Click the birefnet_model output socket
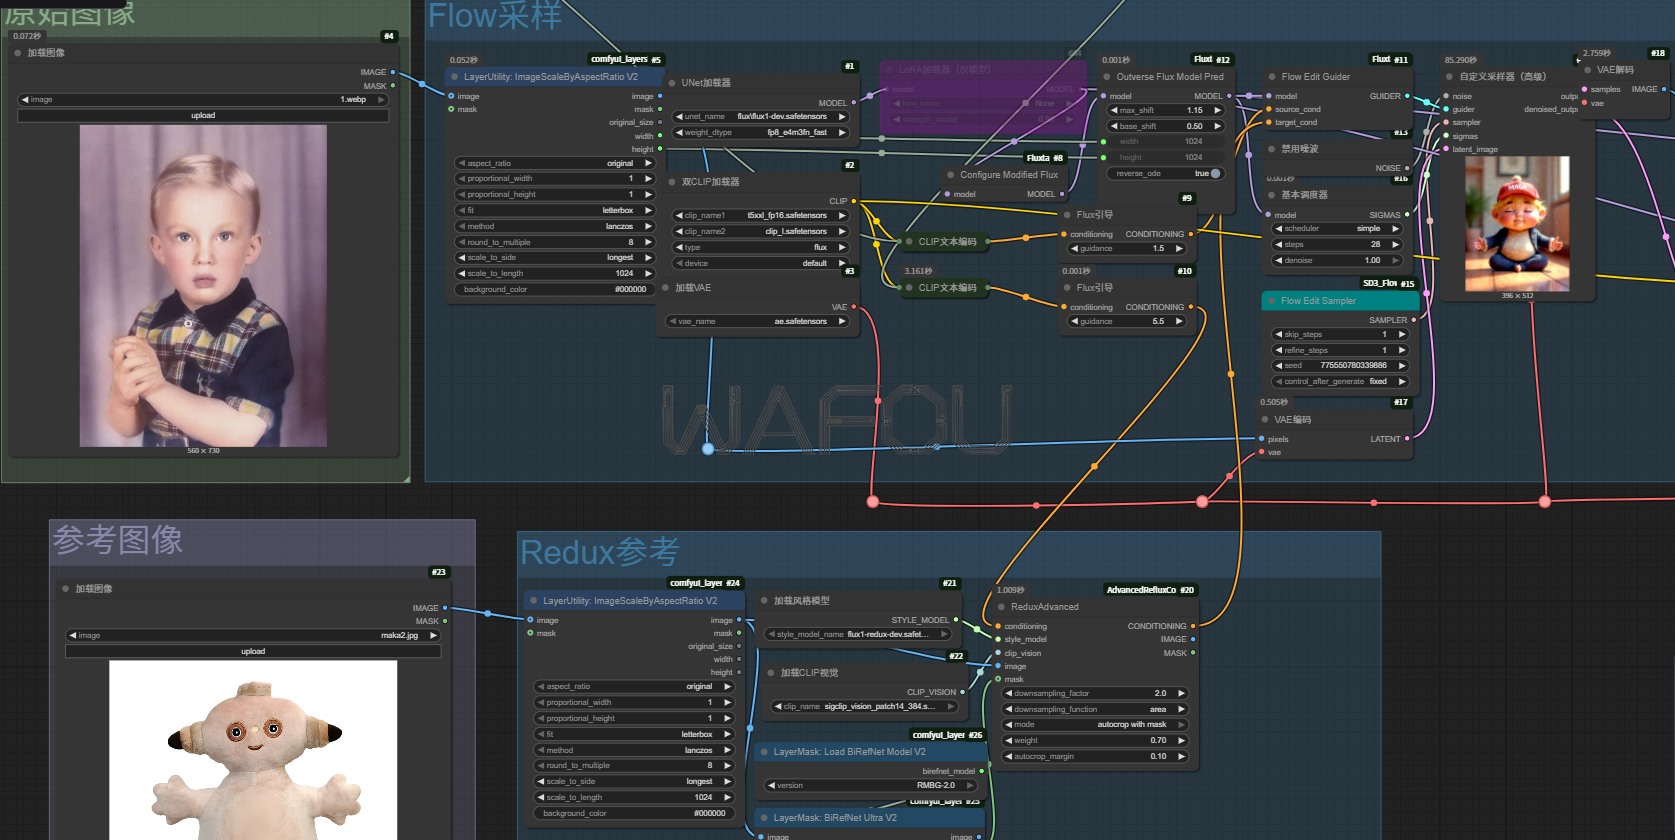Image resolution: width=1675 pixels, height=840 pixels. click(x=981, y=771)
